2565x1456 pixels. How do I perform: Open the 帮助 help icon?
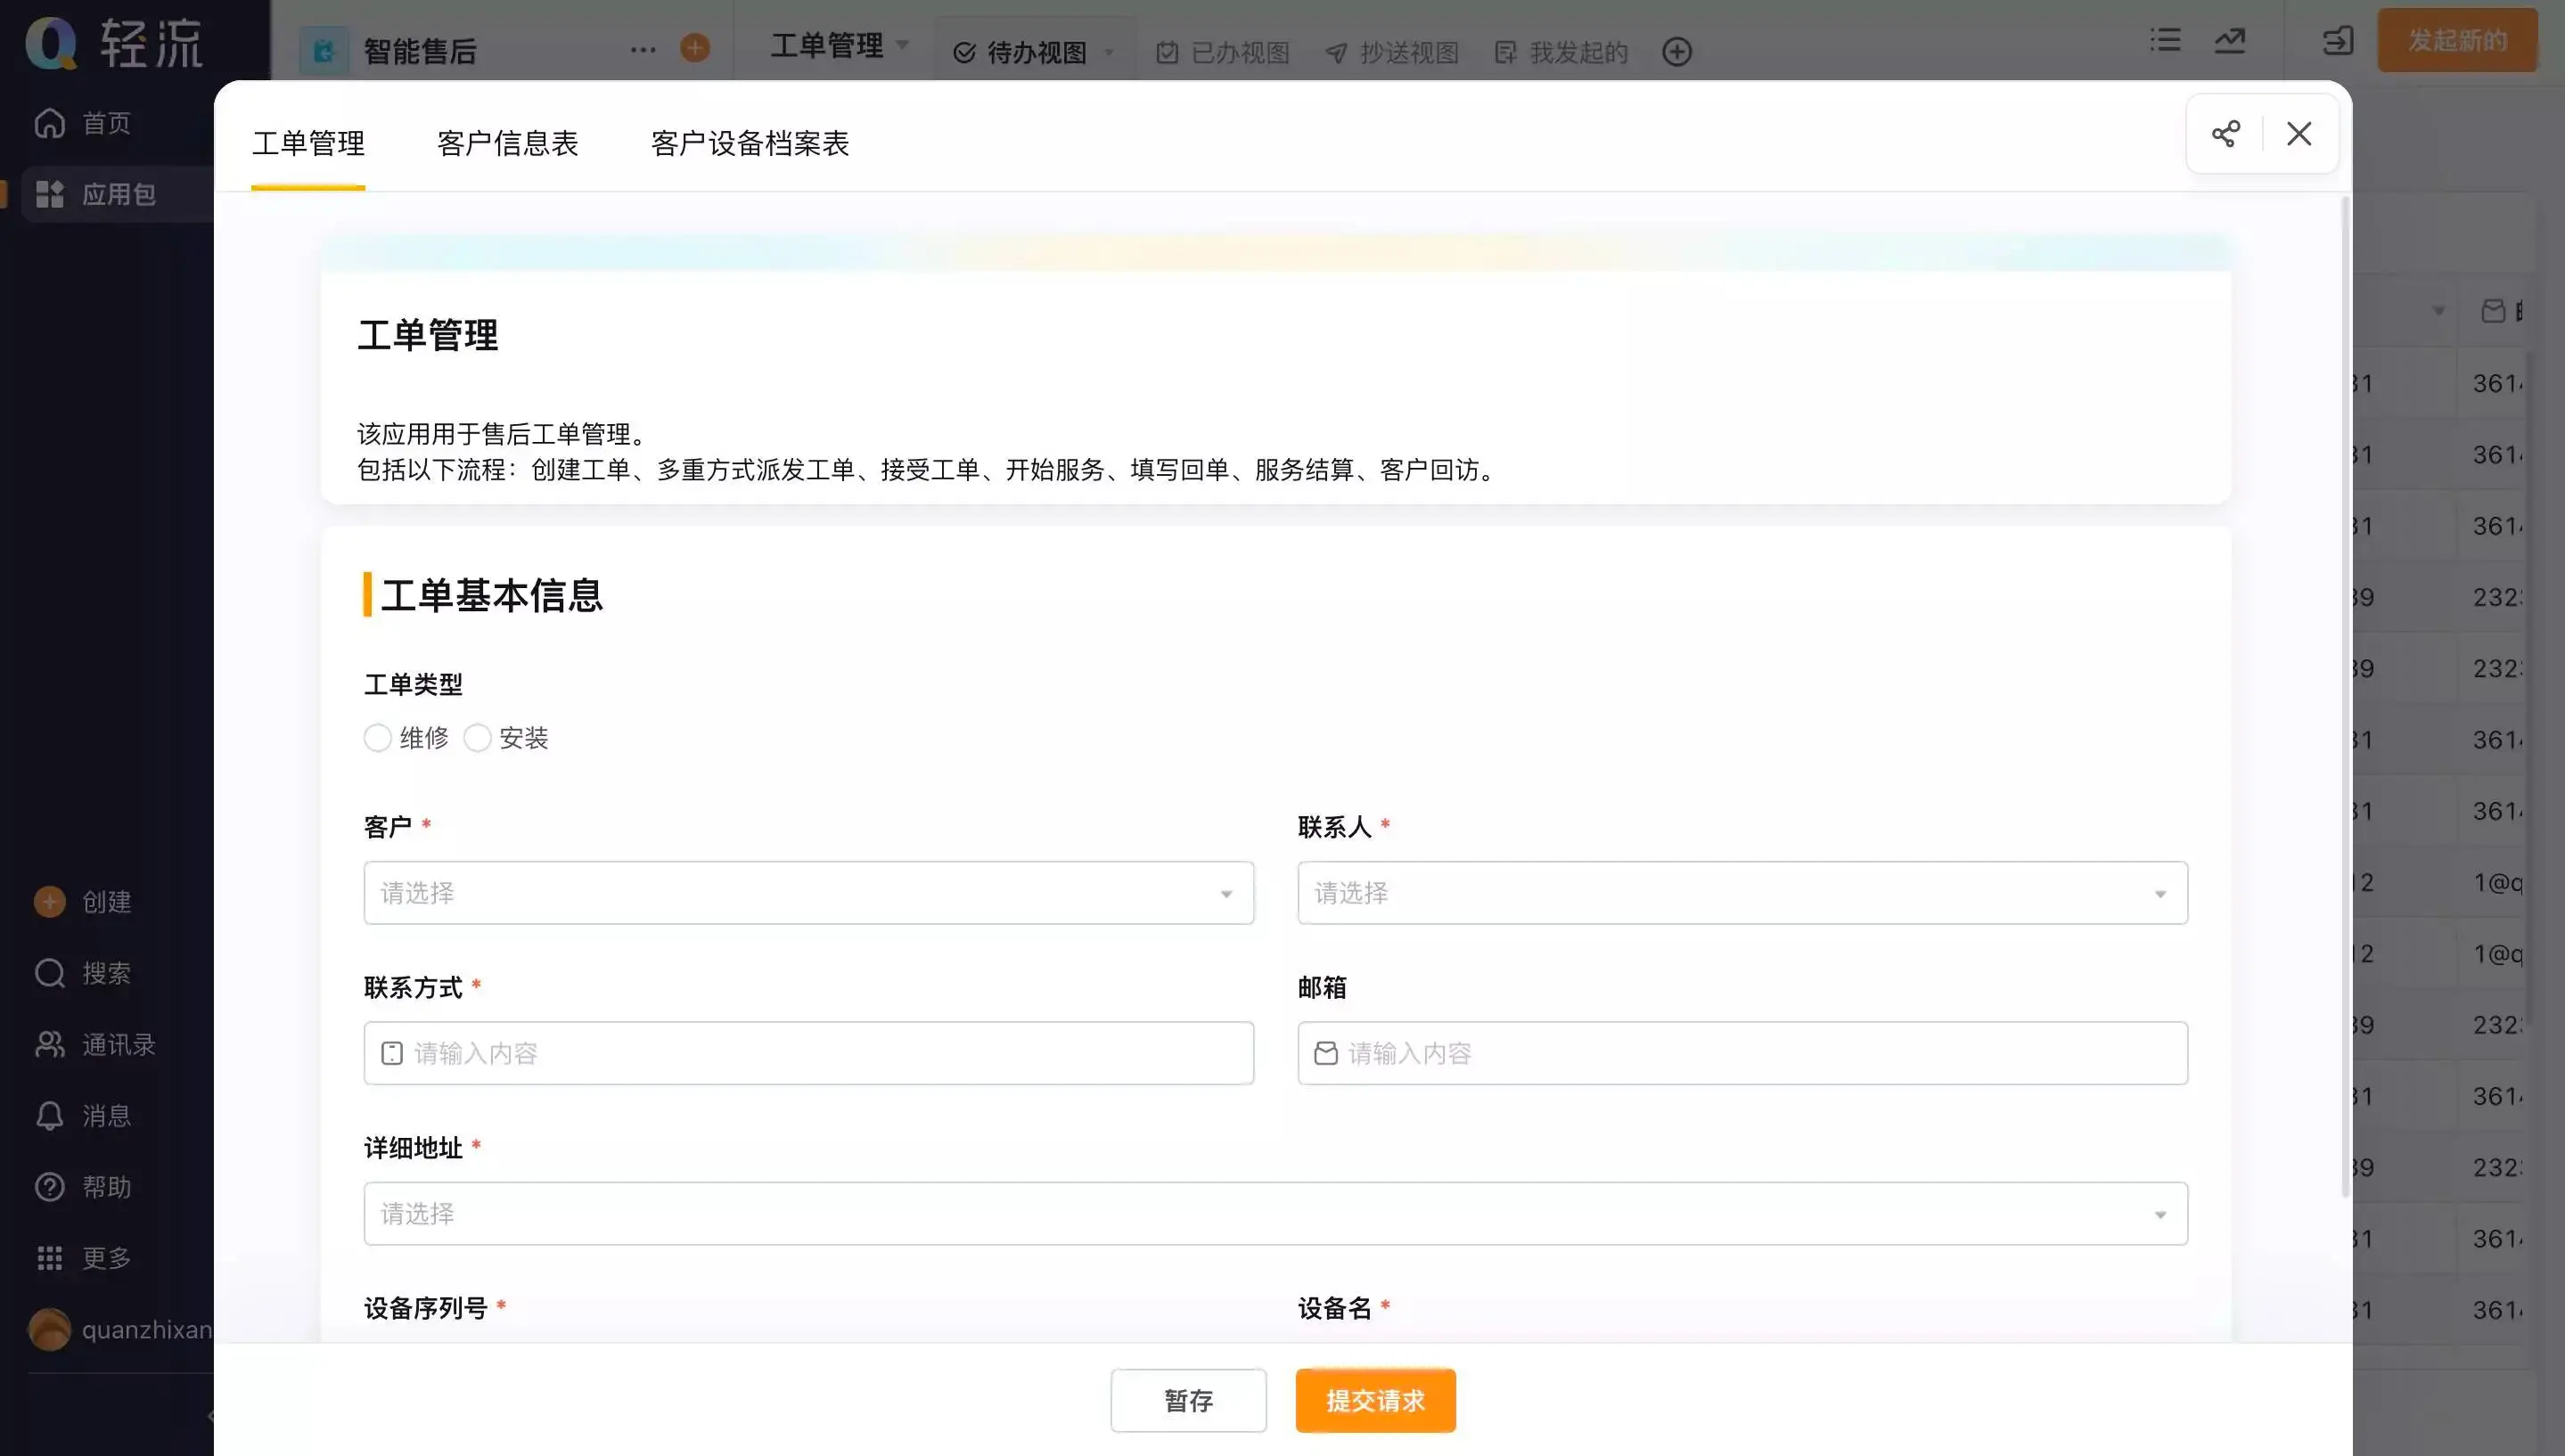[x=49, y=1187]
